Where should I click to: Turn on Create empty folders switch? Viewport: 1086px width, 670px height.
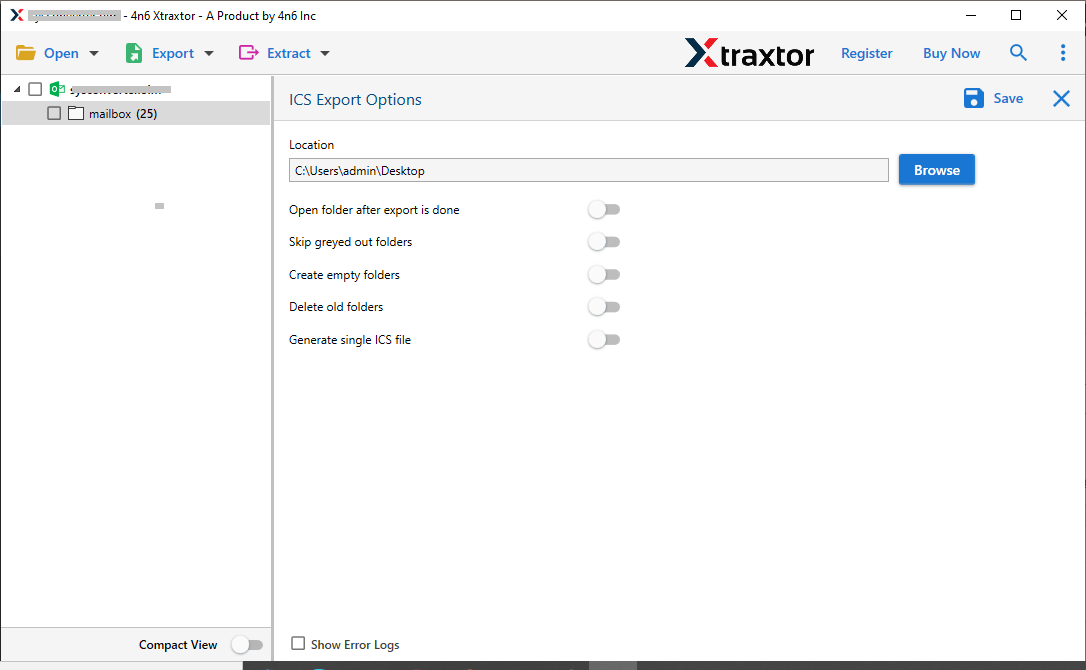tap(603, 274)
